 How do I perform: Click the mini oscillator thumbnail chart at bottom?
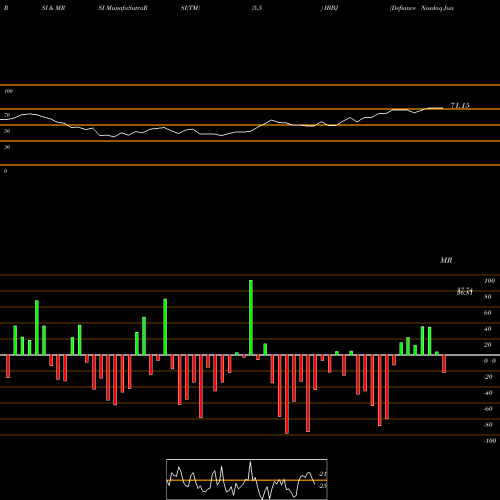click(247, 479)
